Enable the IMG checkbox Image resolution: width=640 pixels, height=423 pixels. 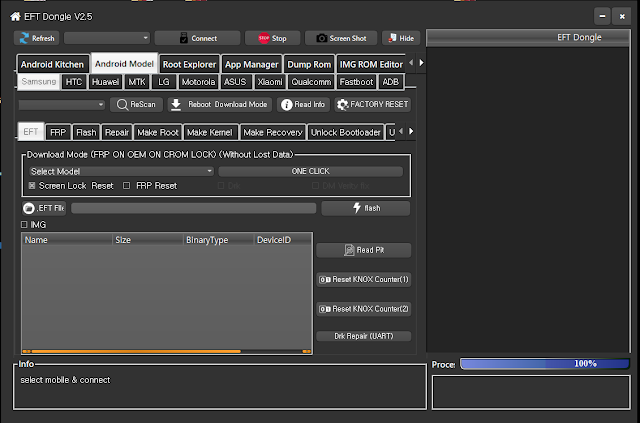pyautogui.click(x=24, y=225)
